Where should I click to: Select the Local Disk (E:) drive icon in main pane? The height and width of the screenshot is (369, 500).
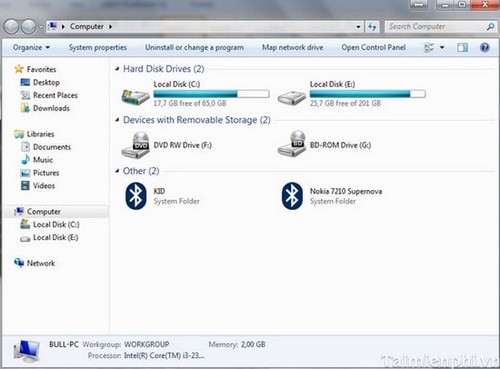click(x=292, y=98)
